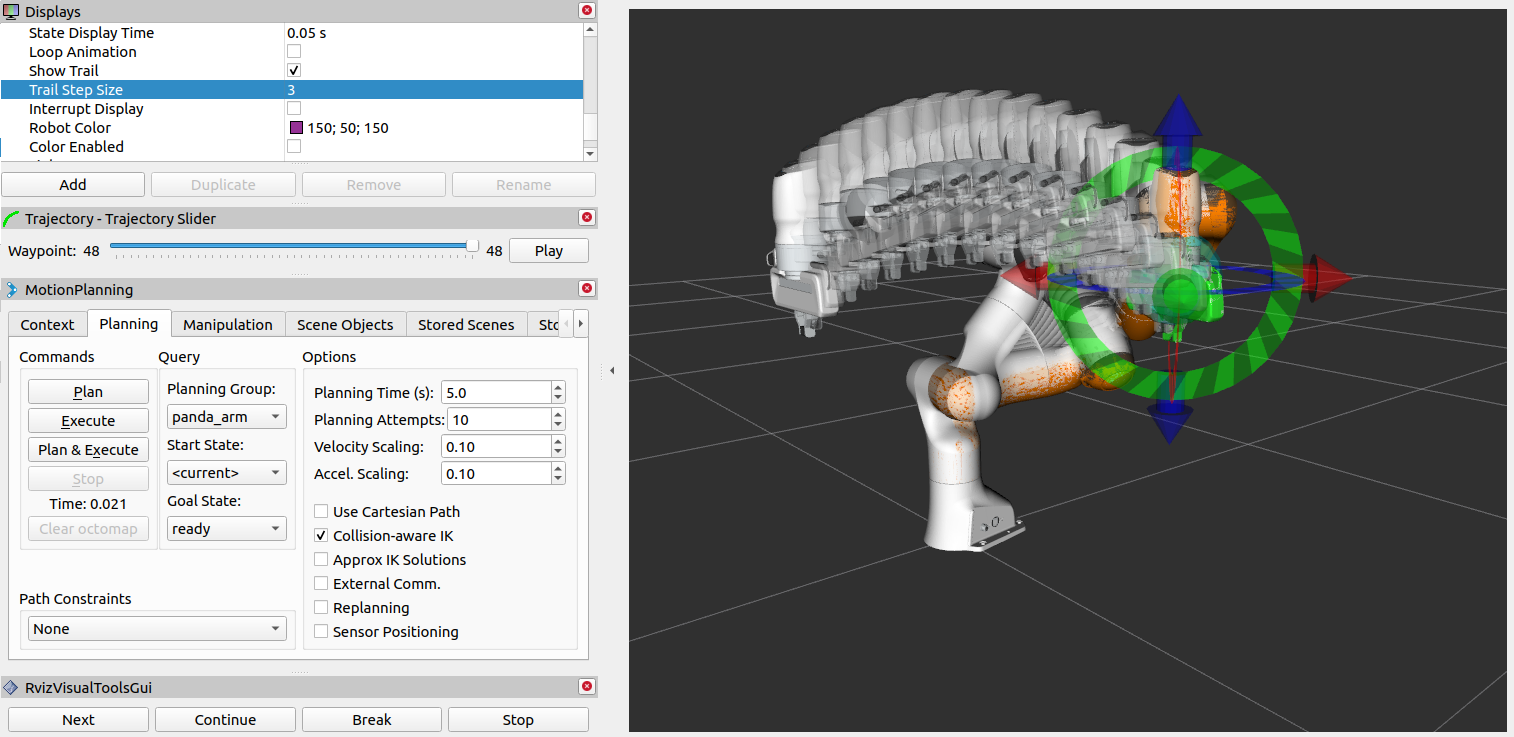Click the purple Robot Color swatch
Screen dimensions: 1514x737
click(297, 128)
